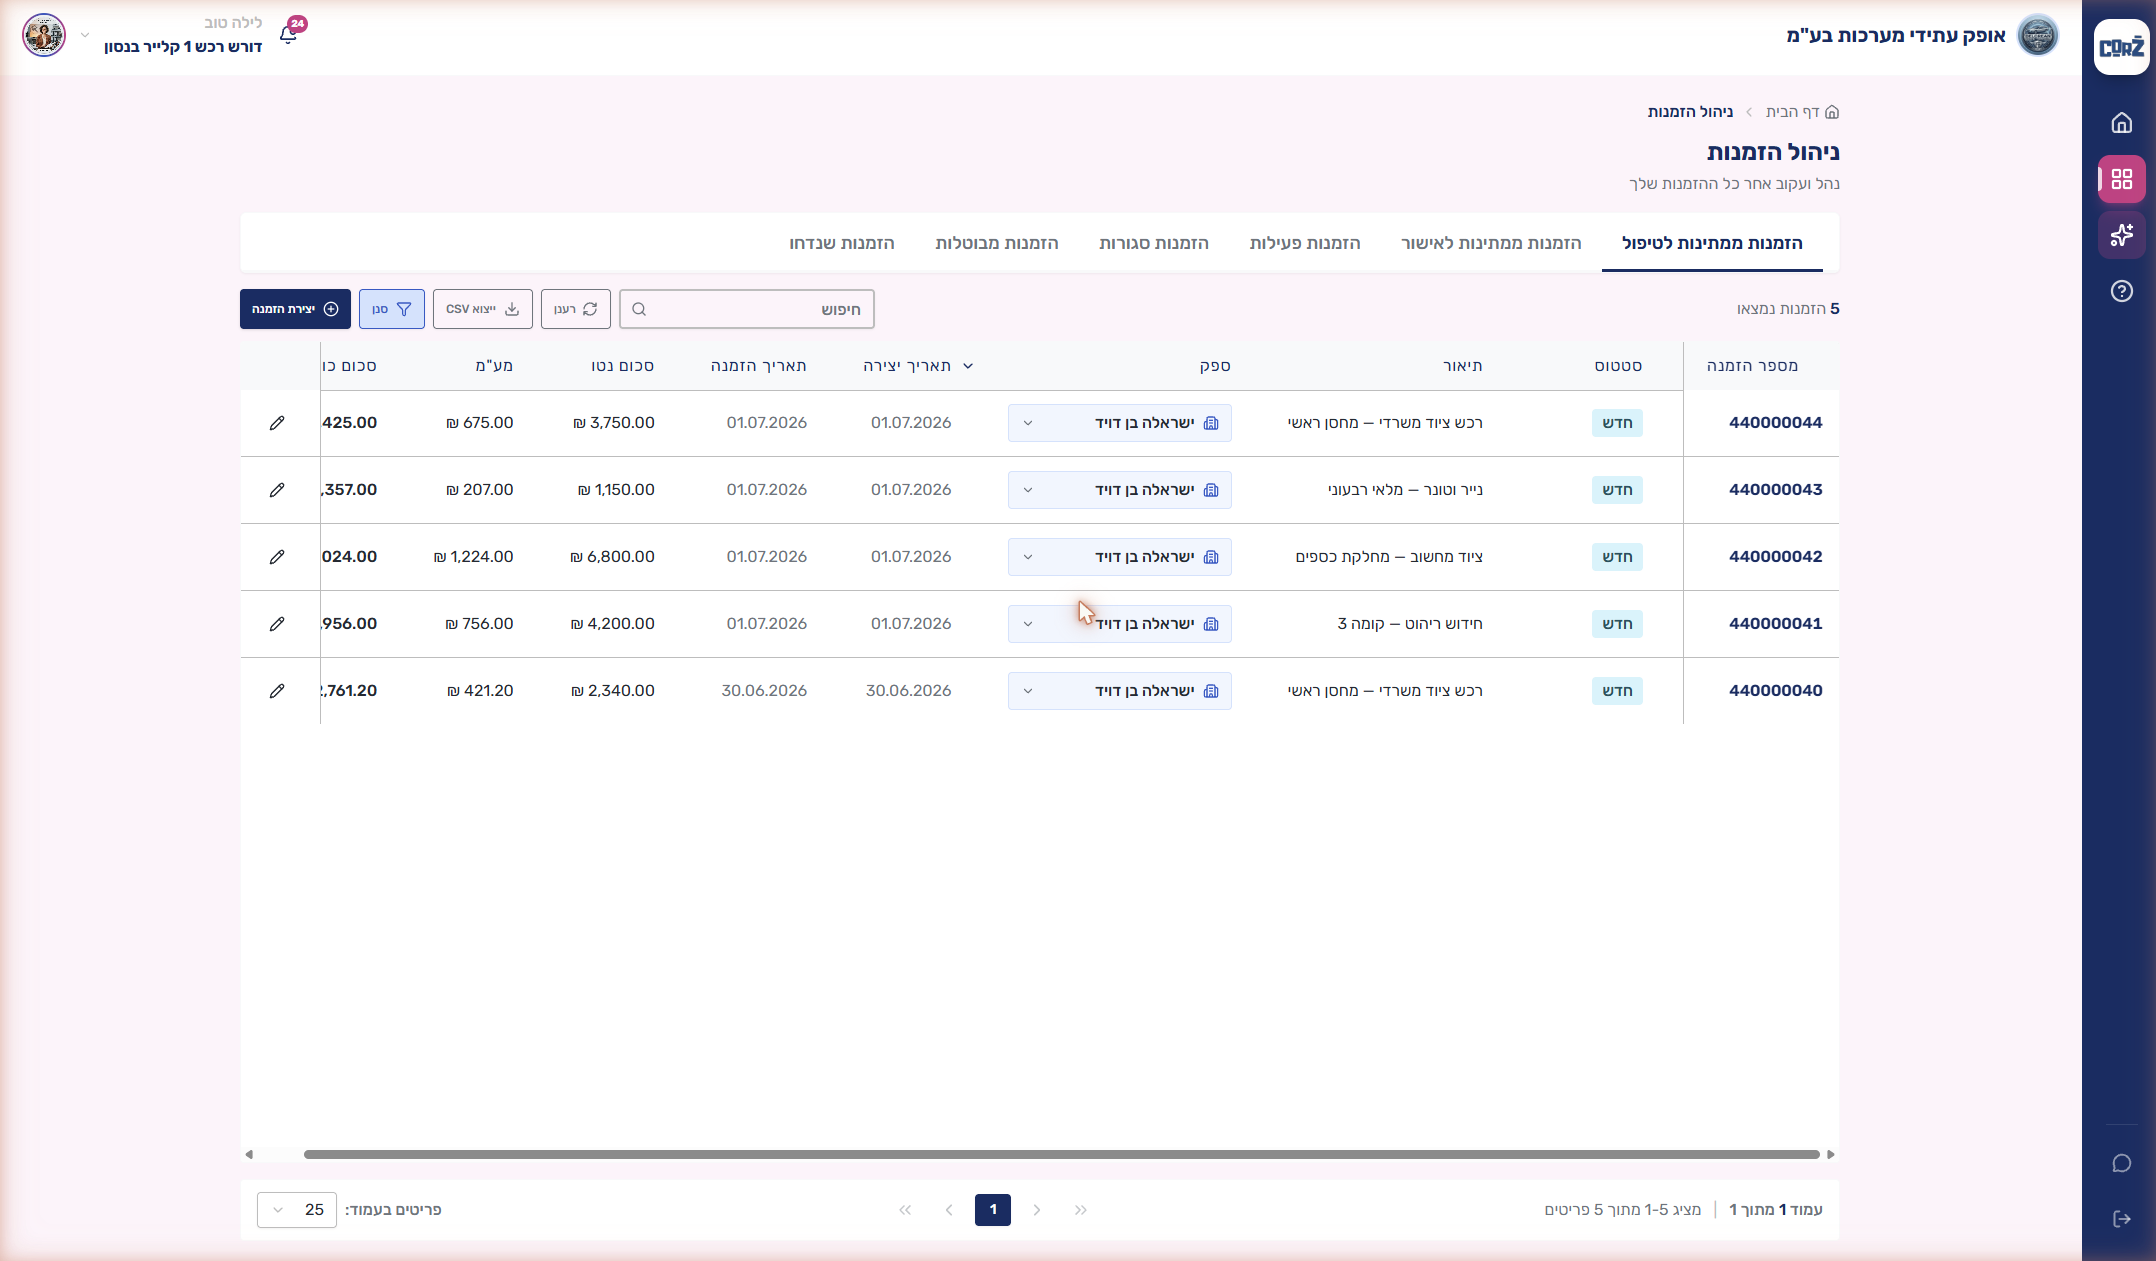Click the search magnifier icon
This screenshot has width=2156, height=1261.
[x=639, y=309]
